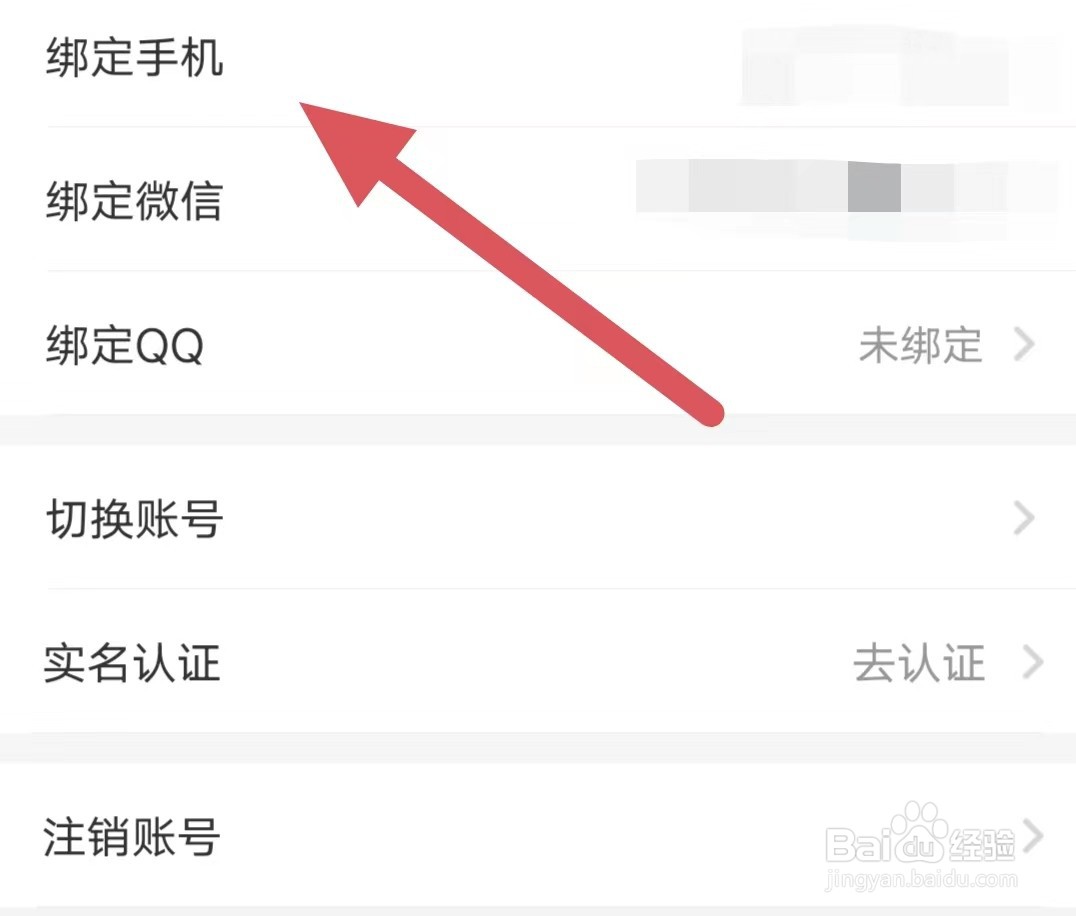Viewport: 1076px width, 916px height.
Task: Open the 绑定QQ label
Action: click(125, 345)
